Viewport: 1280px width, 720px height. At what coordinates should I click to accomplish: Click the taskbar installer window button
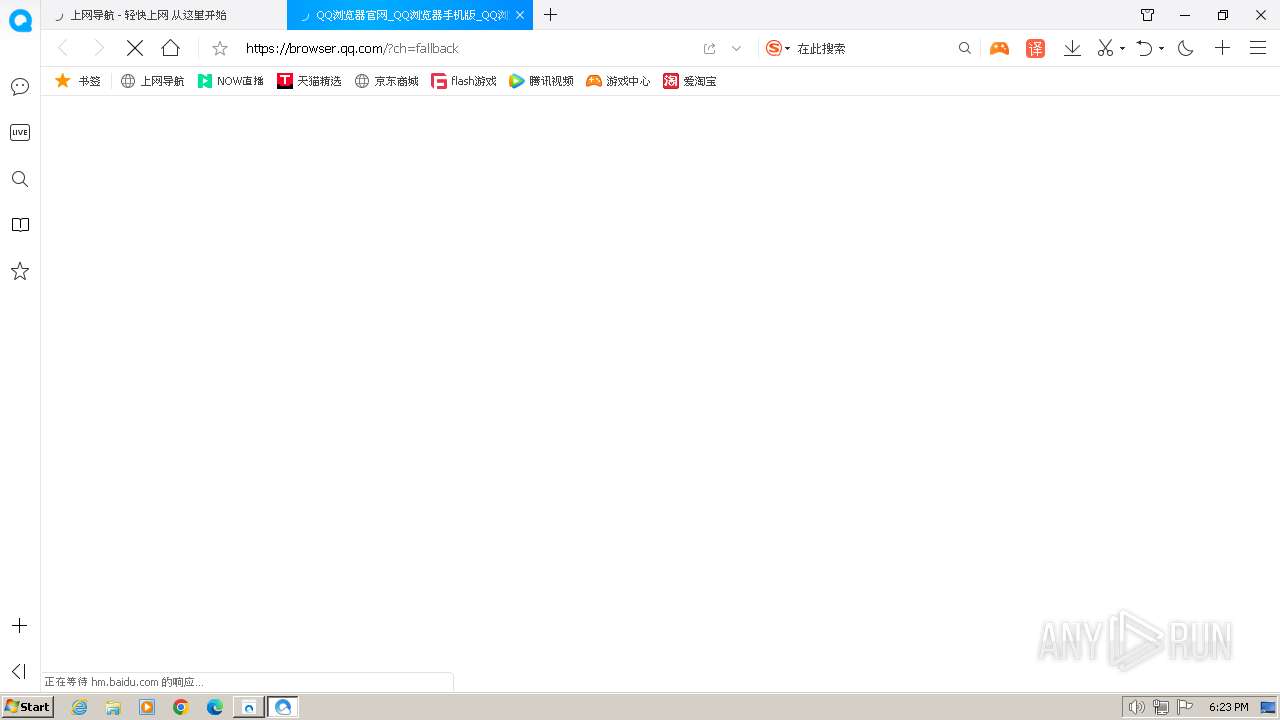[249, 707]
